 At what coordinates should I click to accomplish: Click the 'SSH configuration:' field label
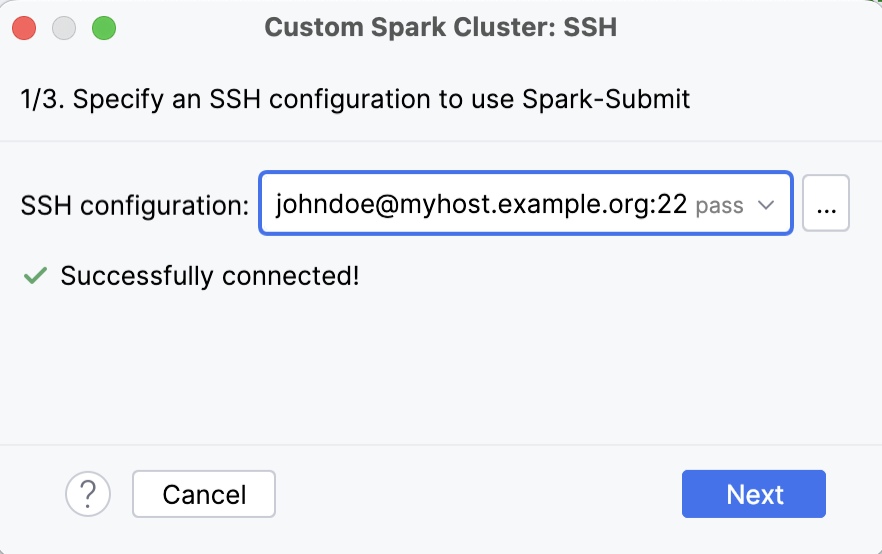[x=134, y=206]
